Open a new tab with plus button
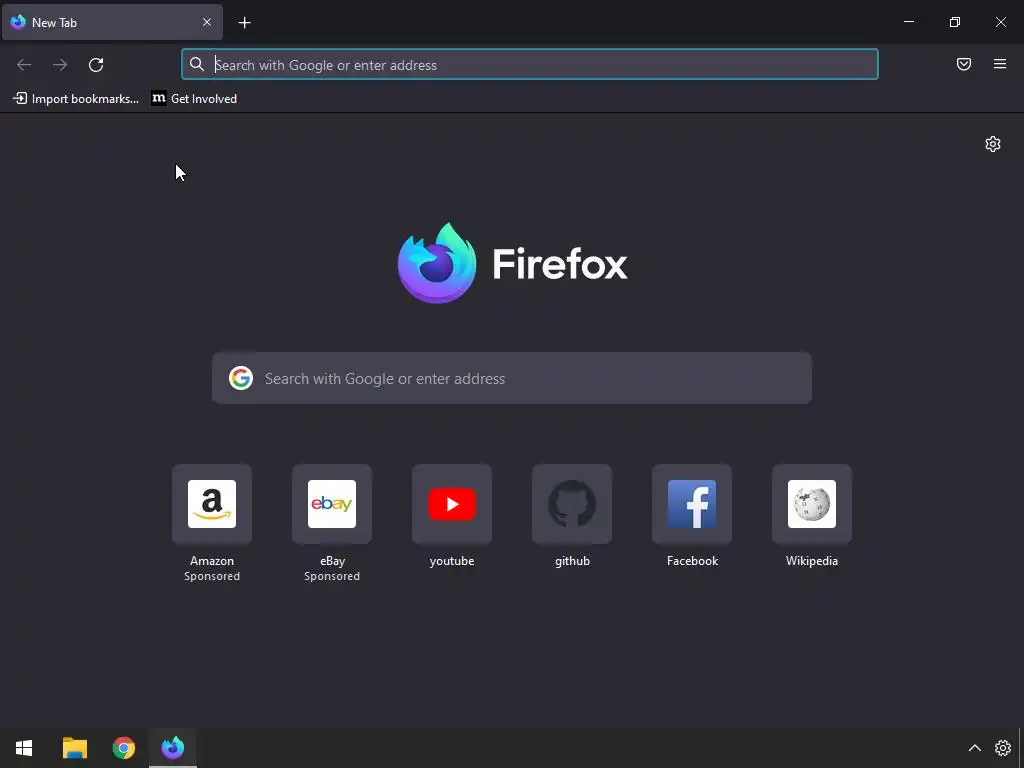The image size is (1024, 768). pyautogui.click(x=244, y=23)
